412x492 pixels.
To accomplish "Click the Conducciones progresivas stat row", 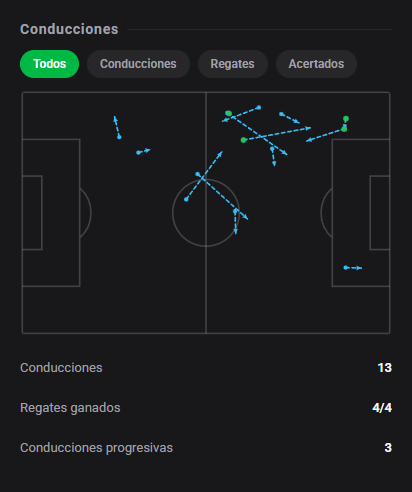I will tap(206, 448).
